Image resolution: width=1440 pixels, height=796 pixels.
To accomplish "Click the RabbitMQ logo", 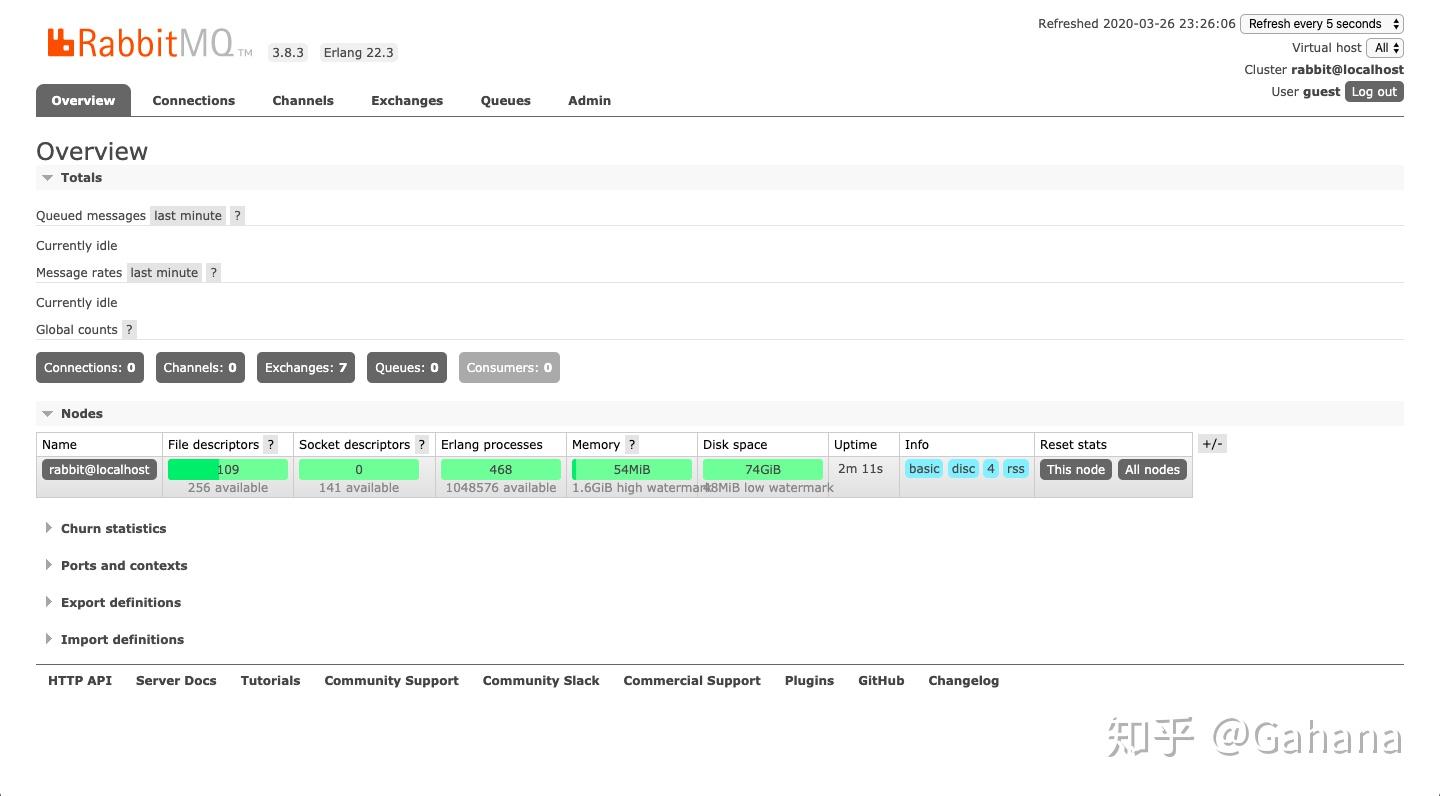I will 140,45.
